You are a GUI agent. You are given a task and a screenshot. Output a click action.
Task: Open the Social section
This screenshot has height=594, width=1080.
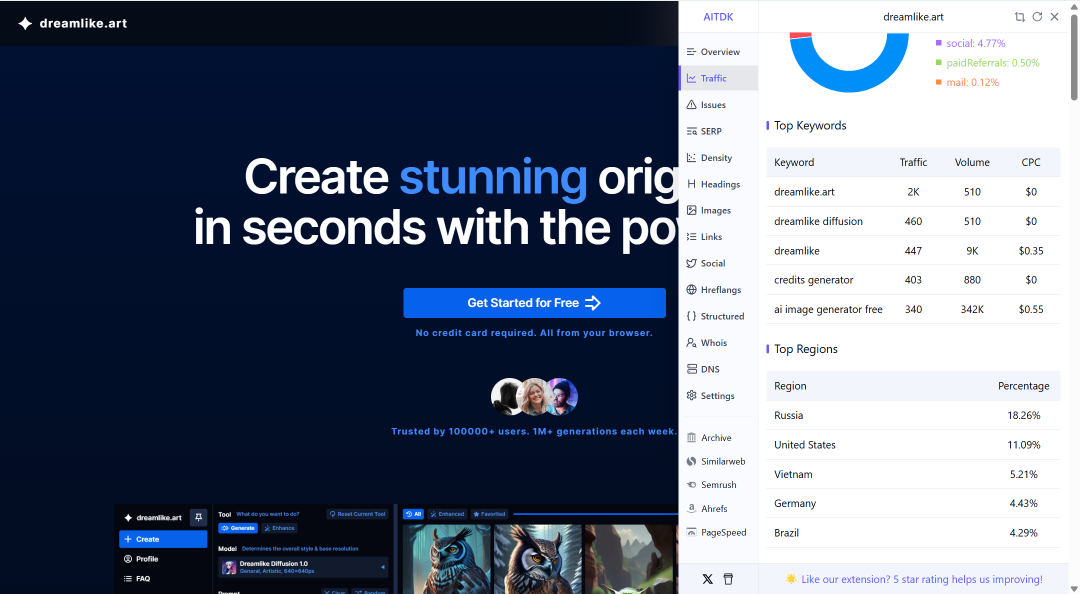pos(718,263)
